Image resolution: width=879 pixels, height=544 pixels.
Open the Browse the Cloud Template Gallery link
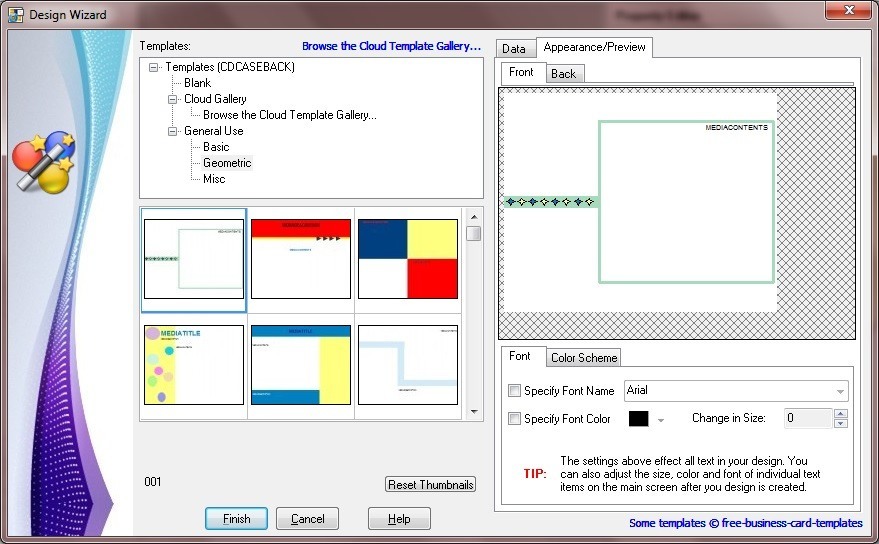[x=391, y=46]
